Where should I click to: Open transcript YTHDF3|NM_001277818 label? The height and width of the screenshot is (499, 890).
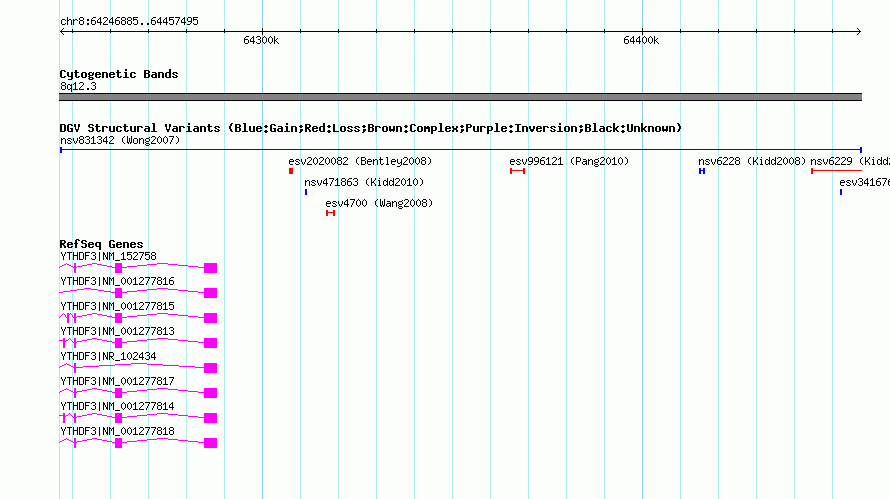click(x=117, y=431)
